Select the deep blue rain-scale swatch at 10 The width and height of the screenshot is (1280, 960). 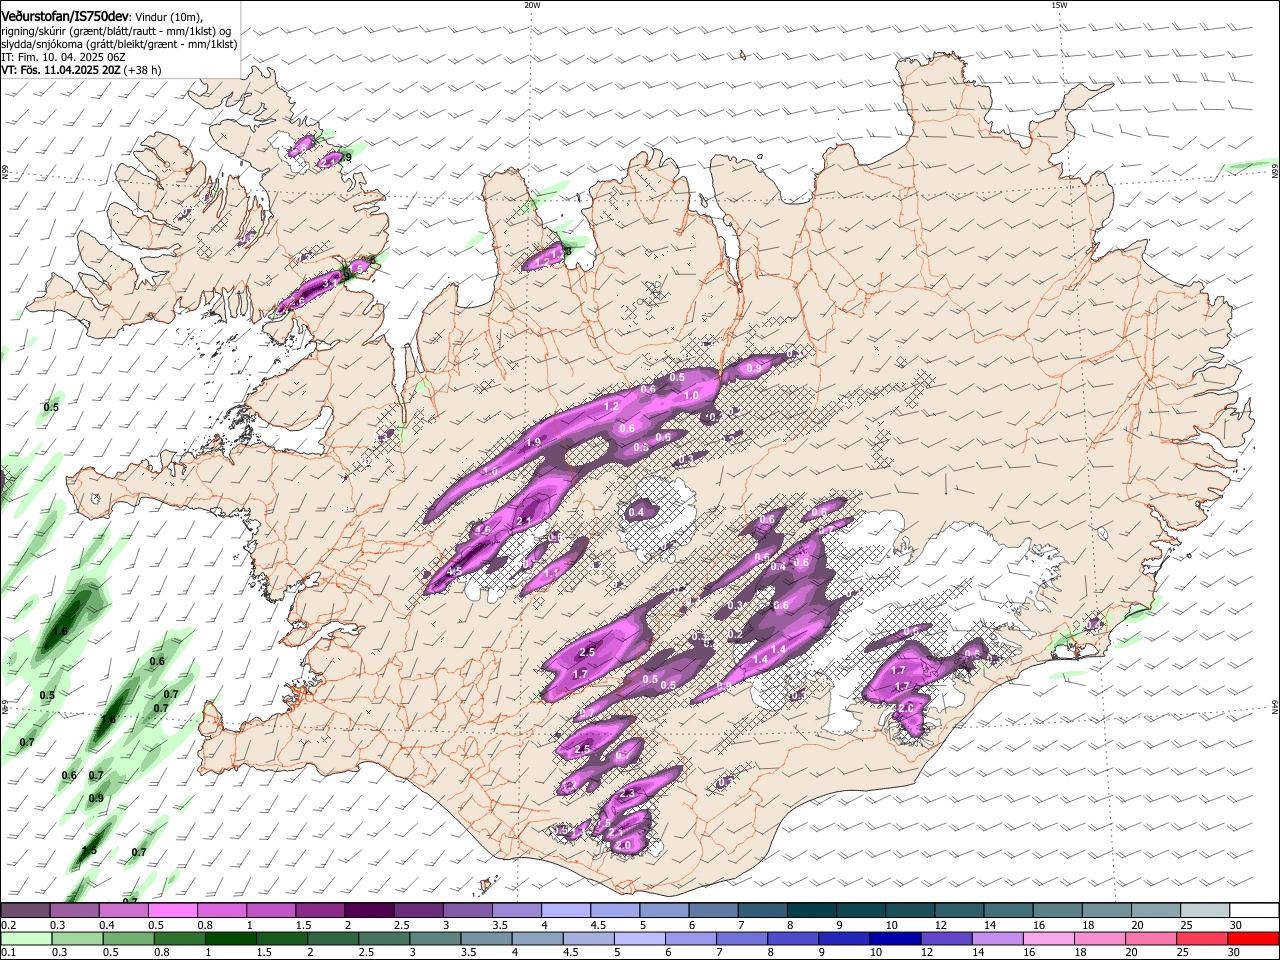(895, 938)
